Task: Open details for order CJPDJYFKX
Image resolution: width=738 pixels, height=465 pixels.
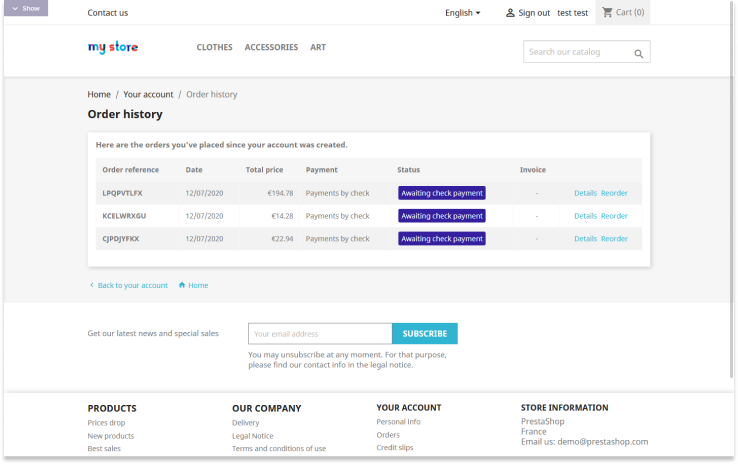Action: [x=585, y=239]
